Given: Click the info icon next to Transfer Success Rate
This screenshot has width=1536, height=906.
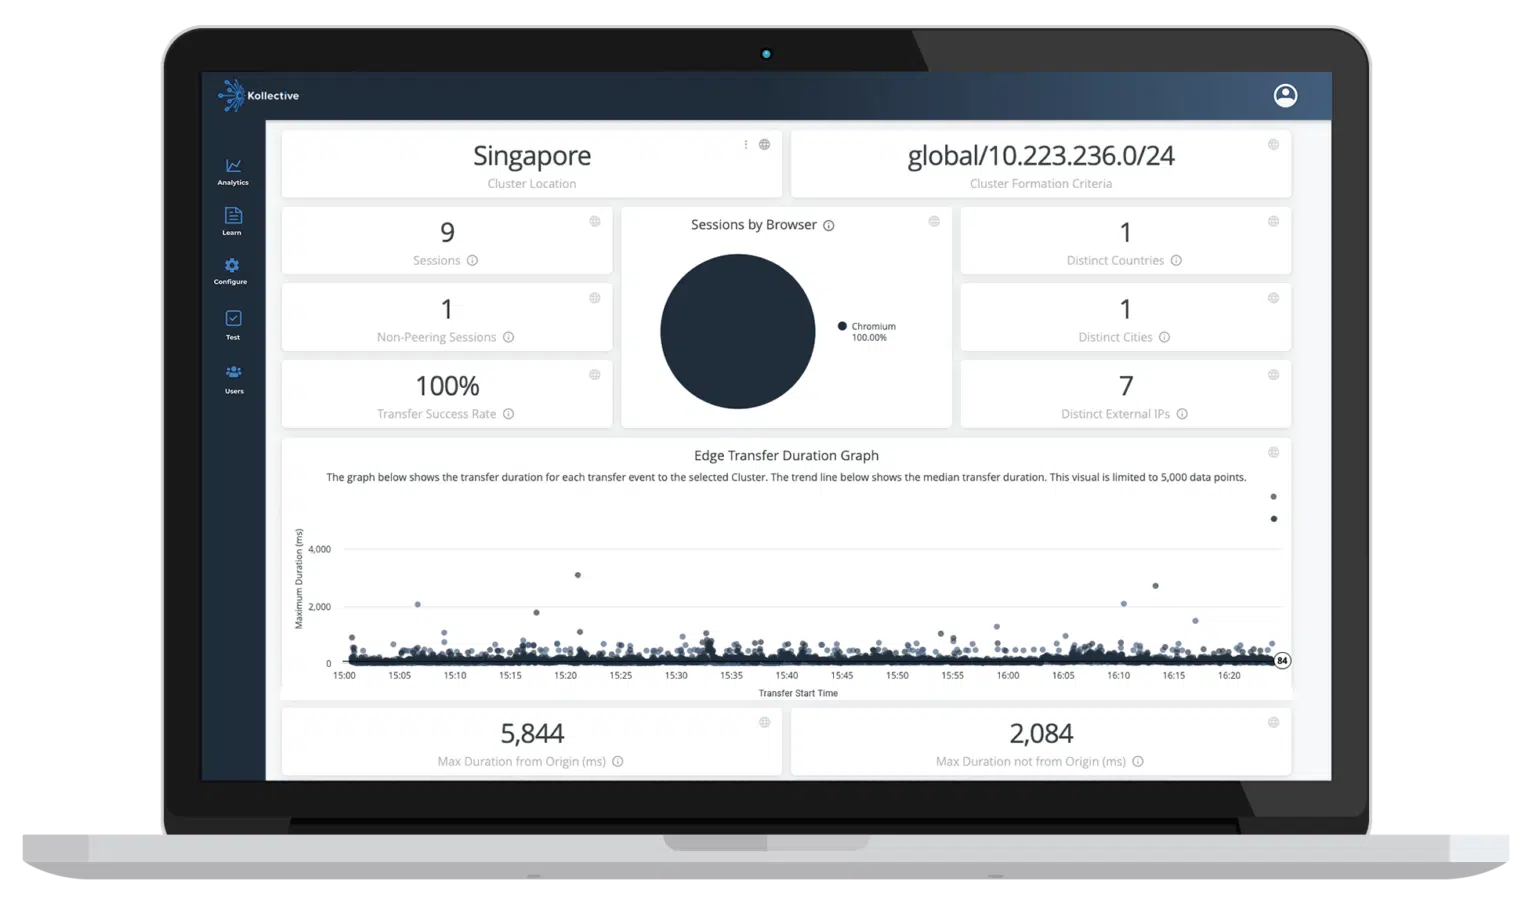Looking at the screenshot, I should point(509,413).
